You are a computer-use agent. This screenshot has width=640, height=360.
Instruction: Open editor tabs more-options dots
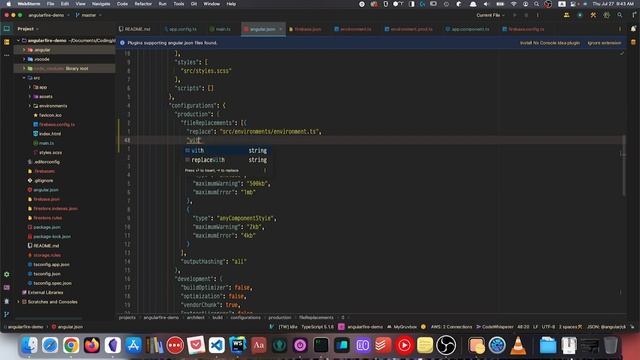(620, 29)
